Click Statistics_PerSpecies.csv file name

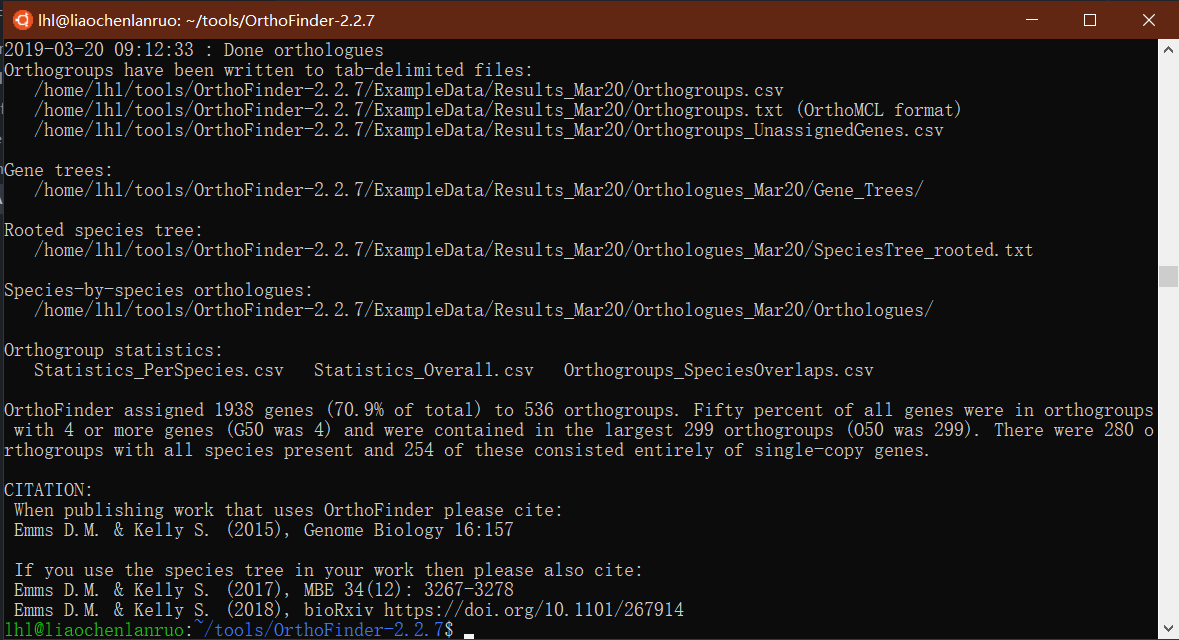pos(159,370)
